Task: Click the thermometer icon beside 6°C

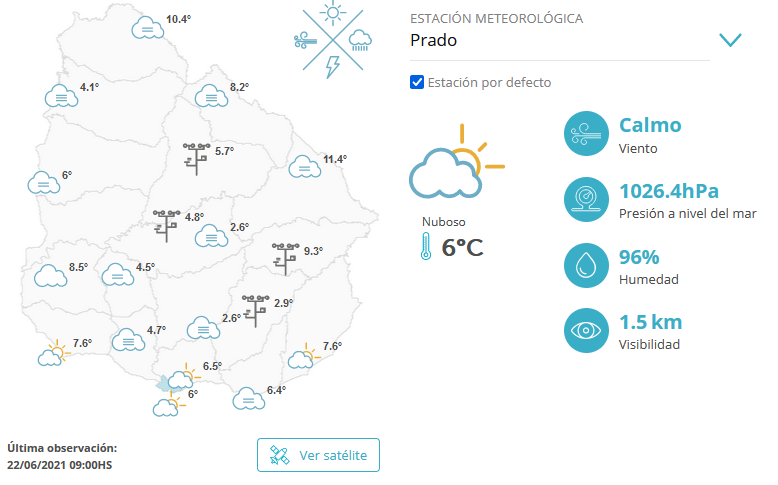Action: (426, 246)
